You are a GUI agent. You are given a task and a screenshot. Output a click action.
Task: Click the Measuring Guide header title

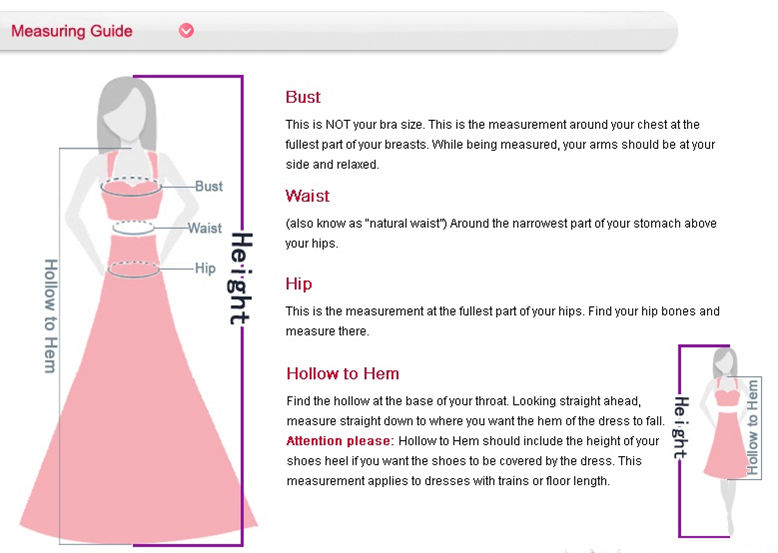(72, 31)
